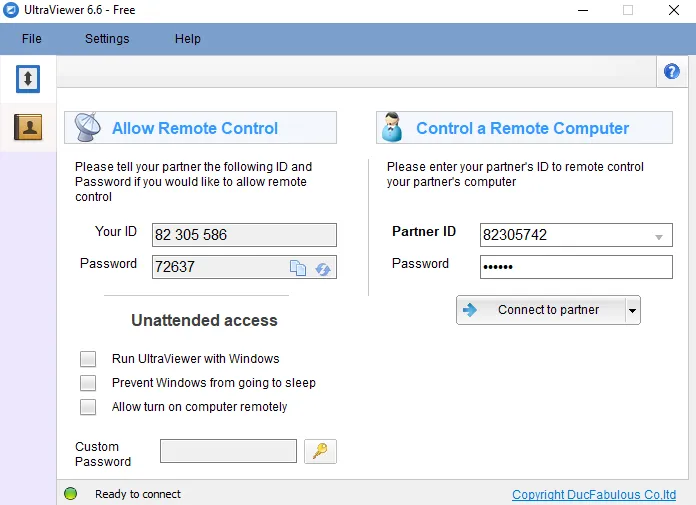The height and width of the screenshot is (505, 696).
Task: Click the partner Password input field
Action: point(576,267)
